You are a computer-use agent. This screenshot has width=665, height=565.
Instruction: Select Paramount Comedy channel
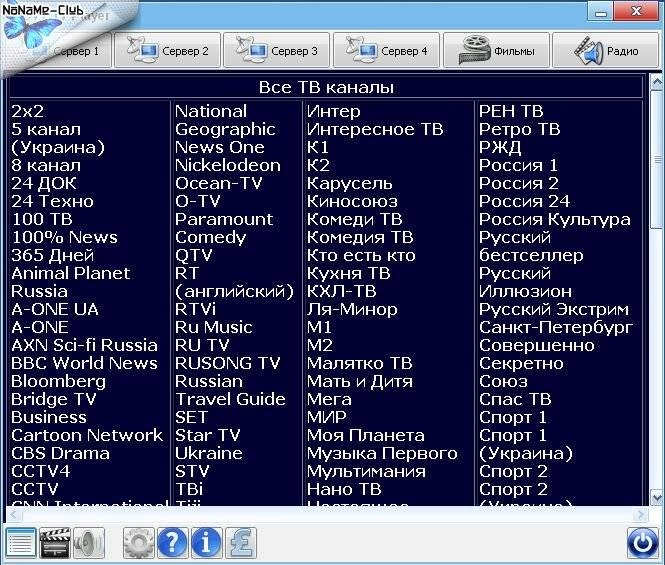tap(224, 228)
